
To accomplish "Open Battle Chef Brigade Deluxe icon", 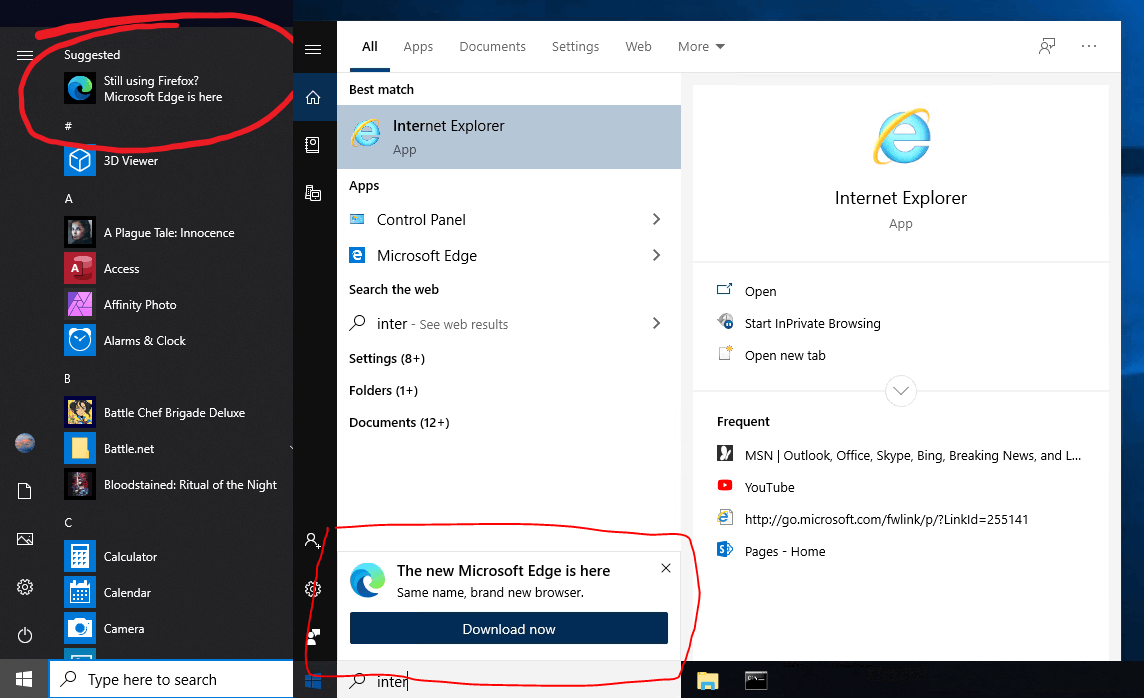I will pos(80,412).
